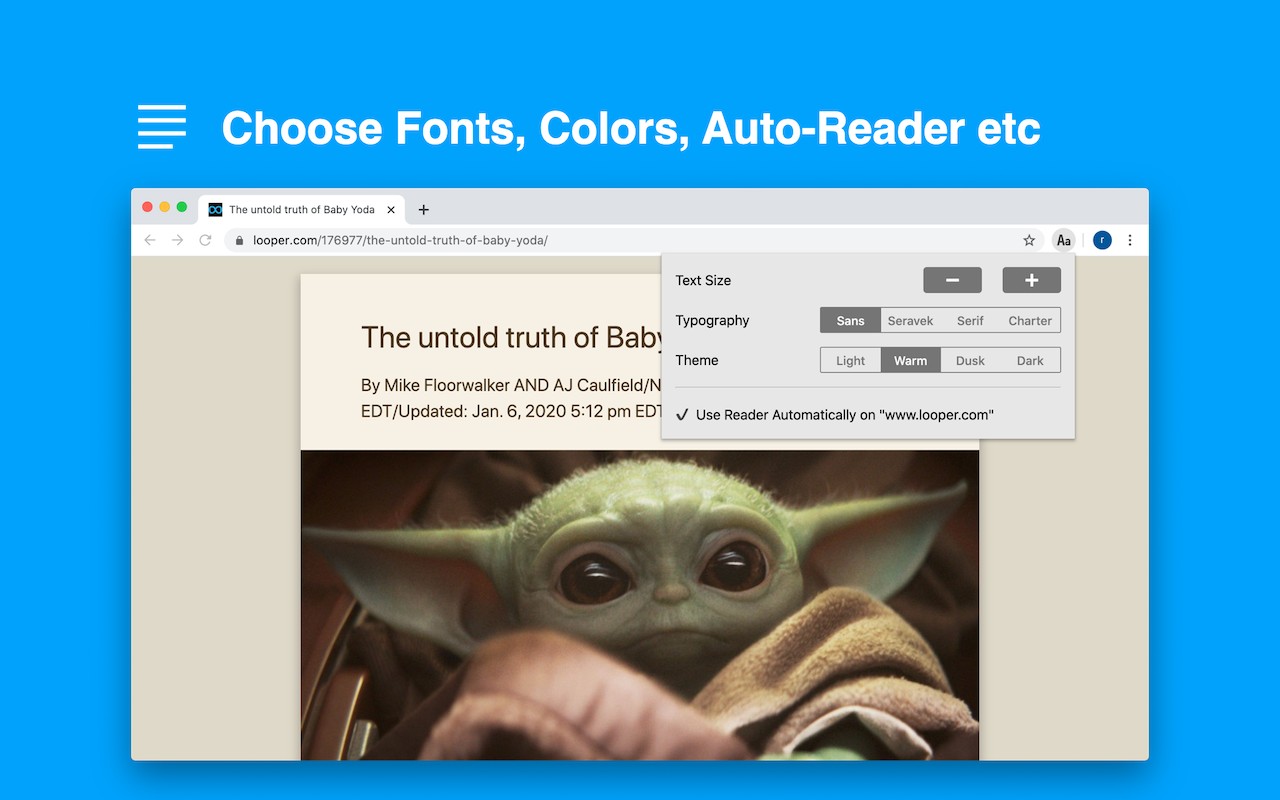1280x800 pixels.
Task: Minimize the browser window with yellow button
Action: point(165,207)
